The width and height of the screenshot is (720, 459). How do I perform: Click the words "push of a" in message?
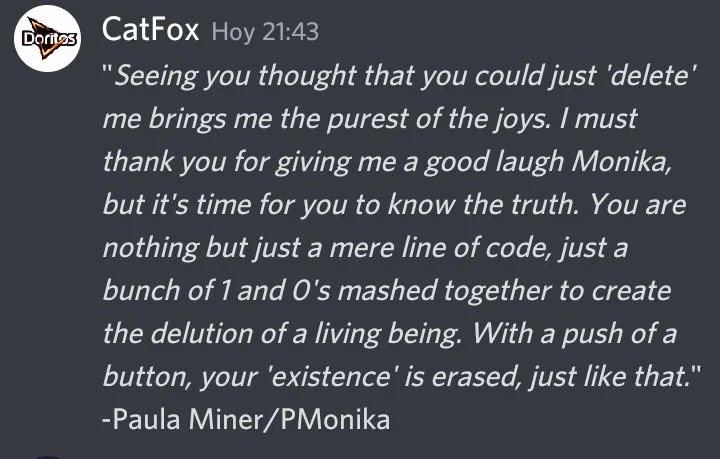(619, 334)
